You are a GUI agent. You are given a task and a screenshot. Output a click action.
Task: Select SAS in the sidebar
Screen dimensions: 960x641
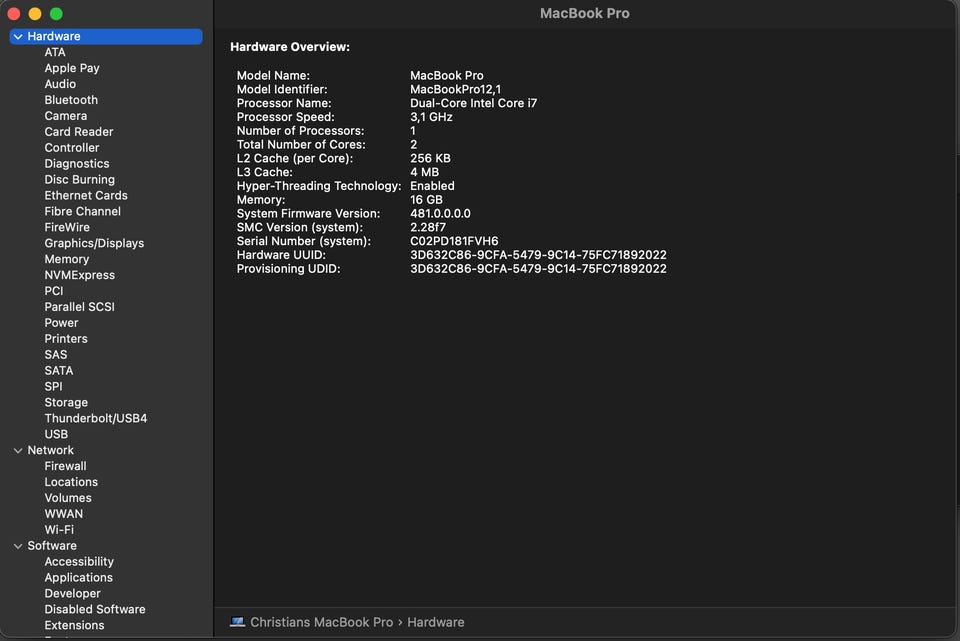click(x=56, y=354)
